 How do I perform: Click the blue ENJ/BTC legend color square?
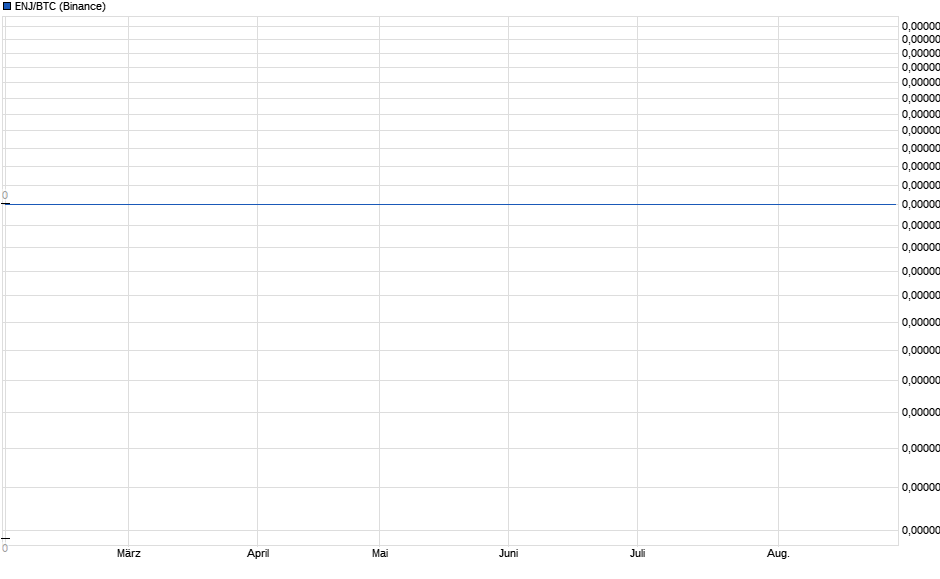7,6
